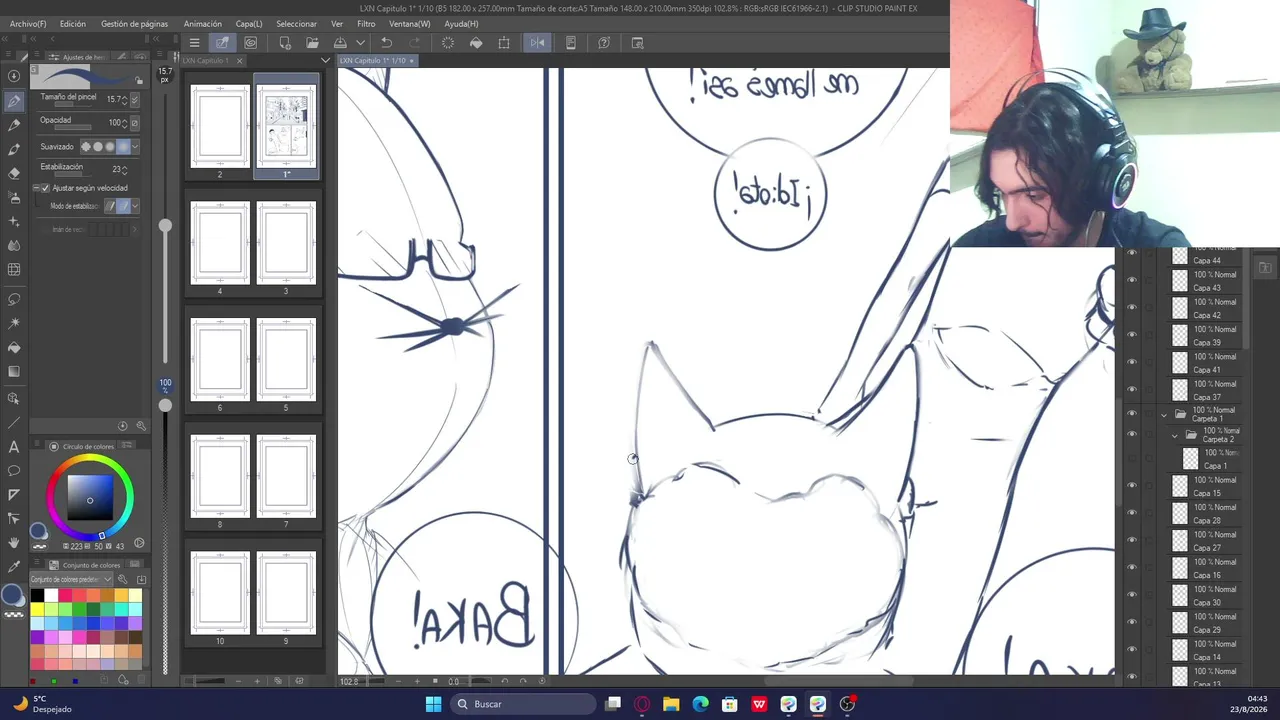Select the page 4 thumbnail
The image size is (1280, 720).
coord(220,243)
